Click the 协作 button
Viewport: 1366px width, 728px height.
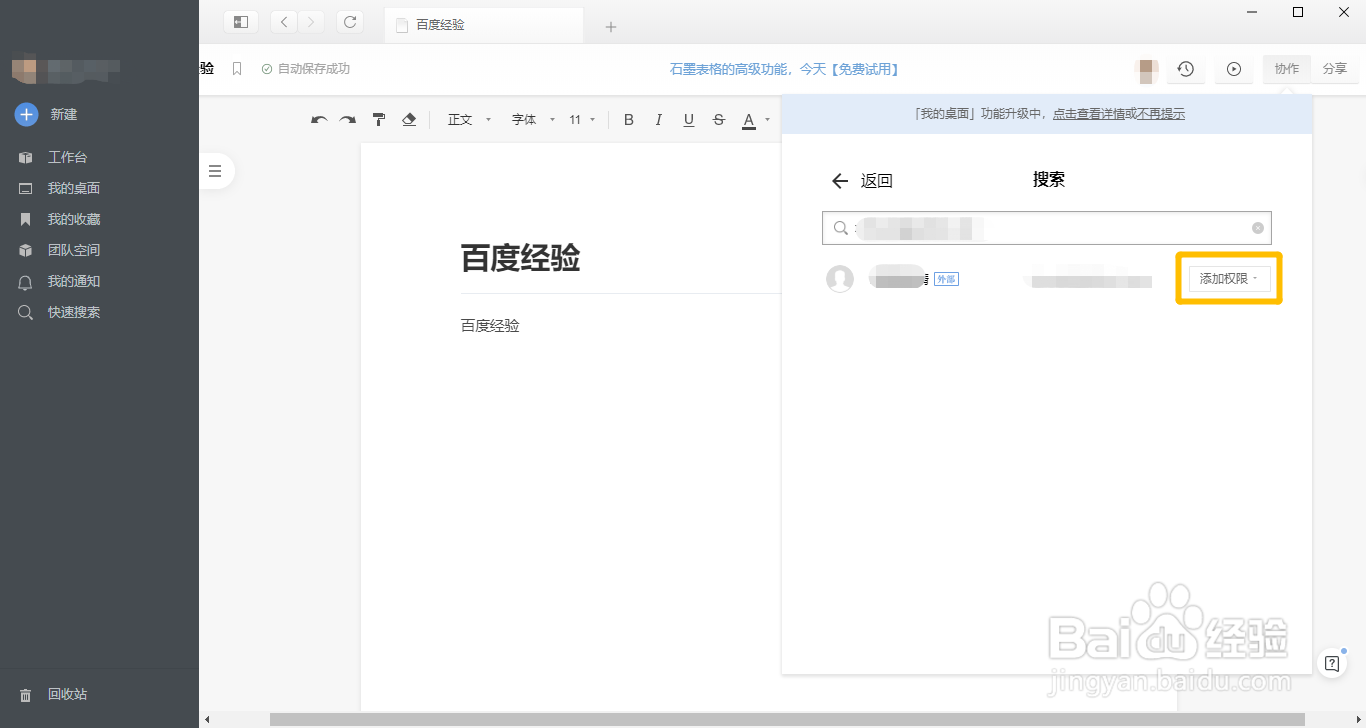[x=1287, y=69]
